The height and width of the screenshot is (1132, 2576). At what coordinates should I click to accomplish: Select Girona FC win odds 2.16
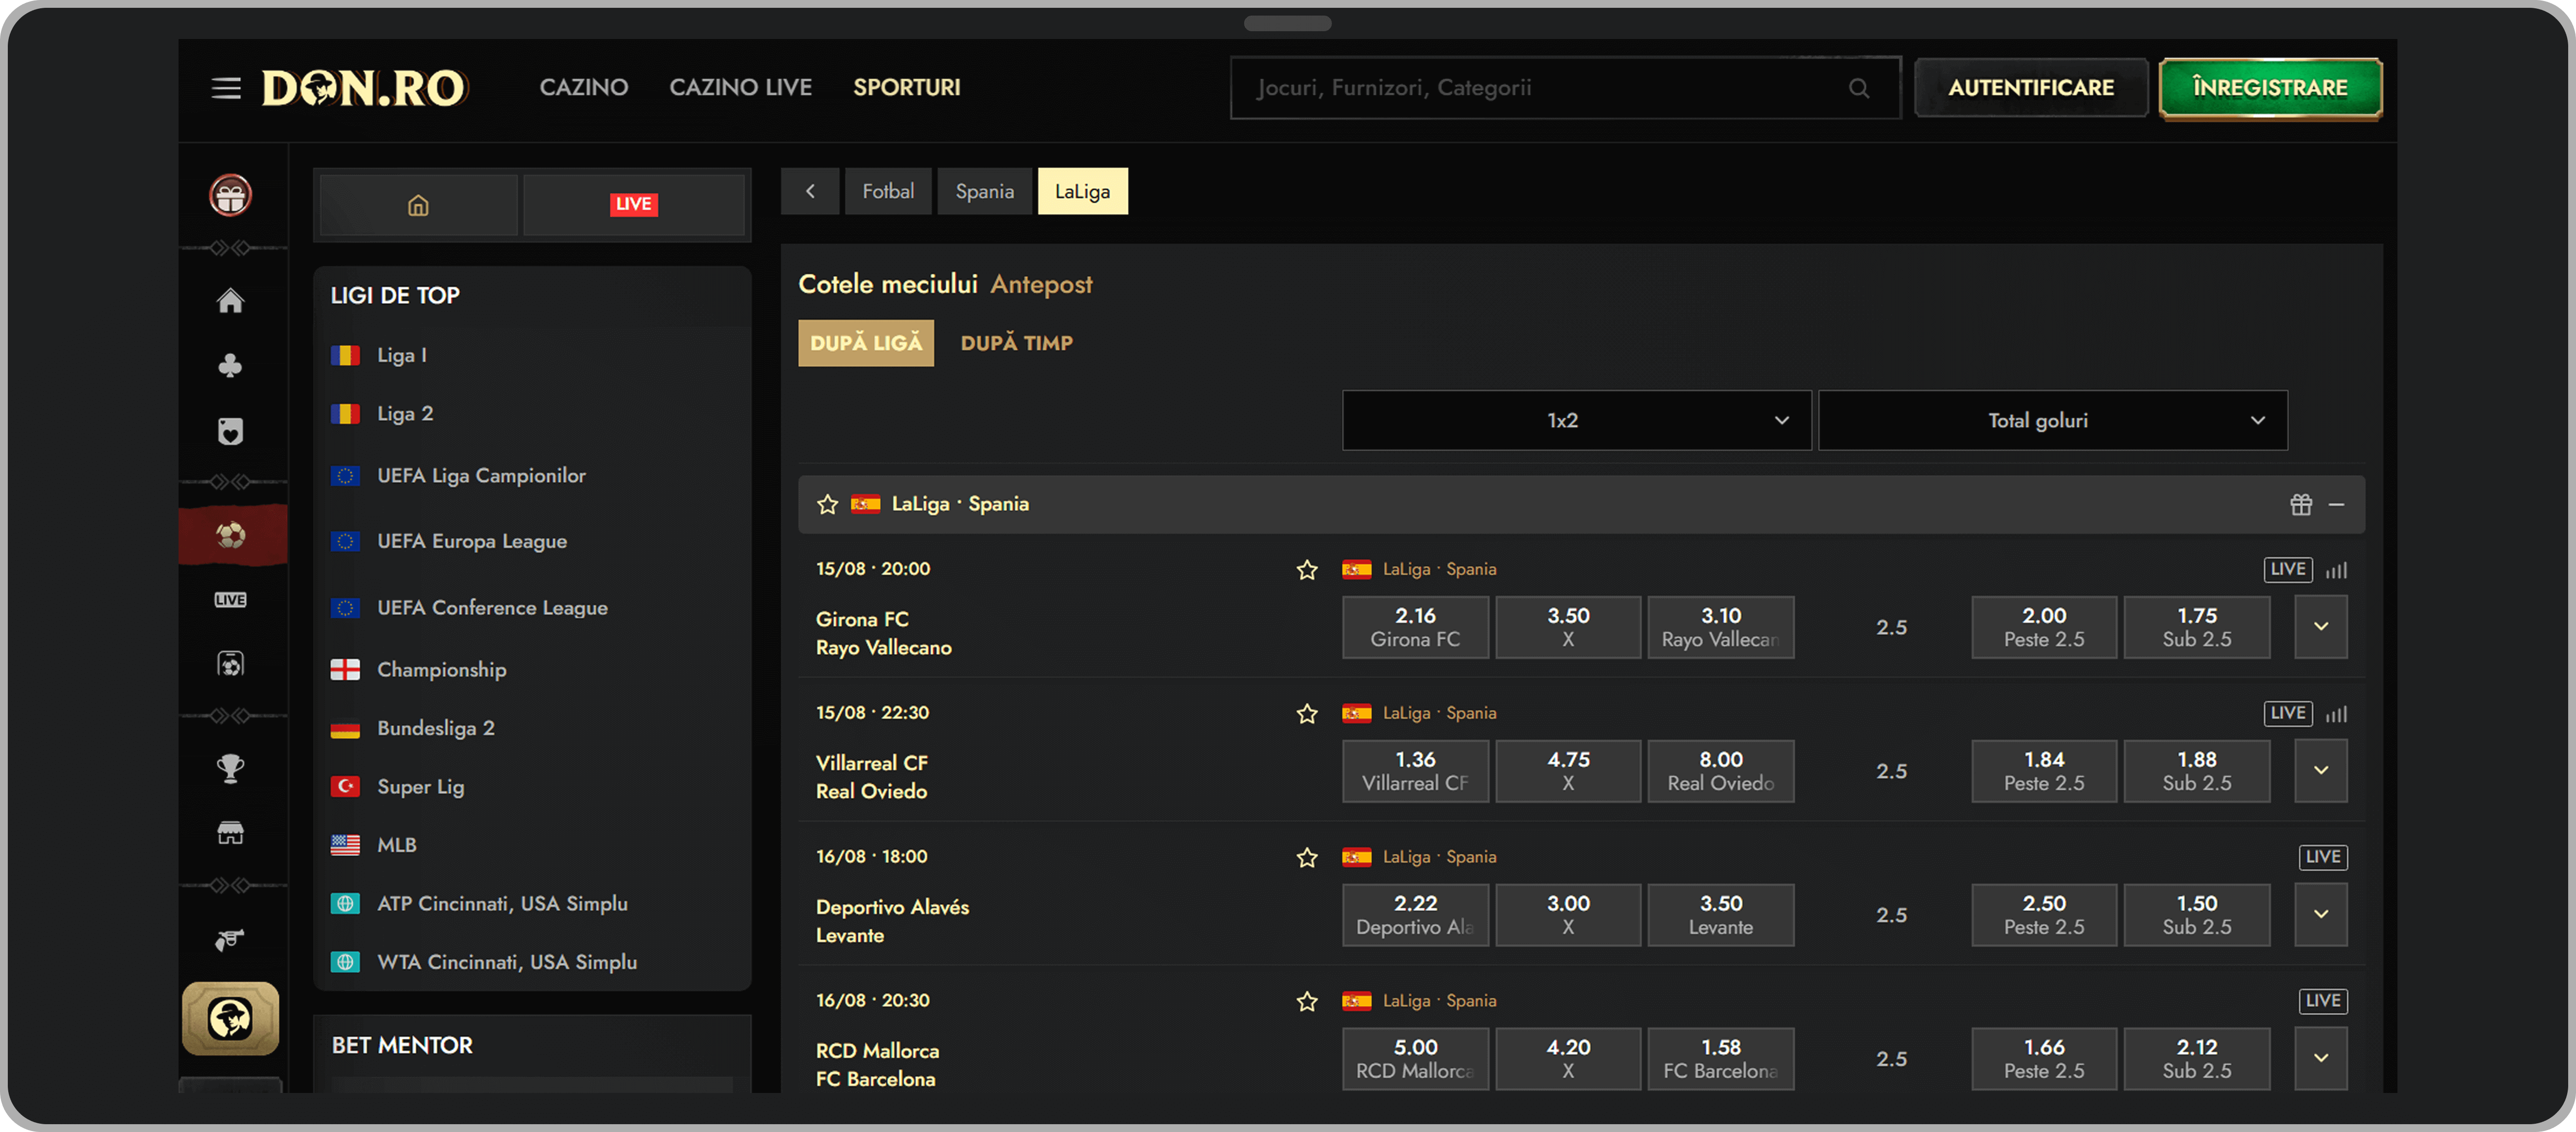(1415, 627)
